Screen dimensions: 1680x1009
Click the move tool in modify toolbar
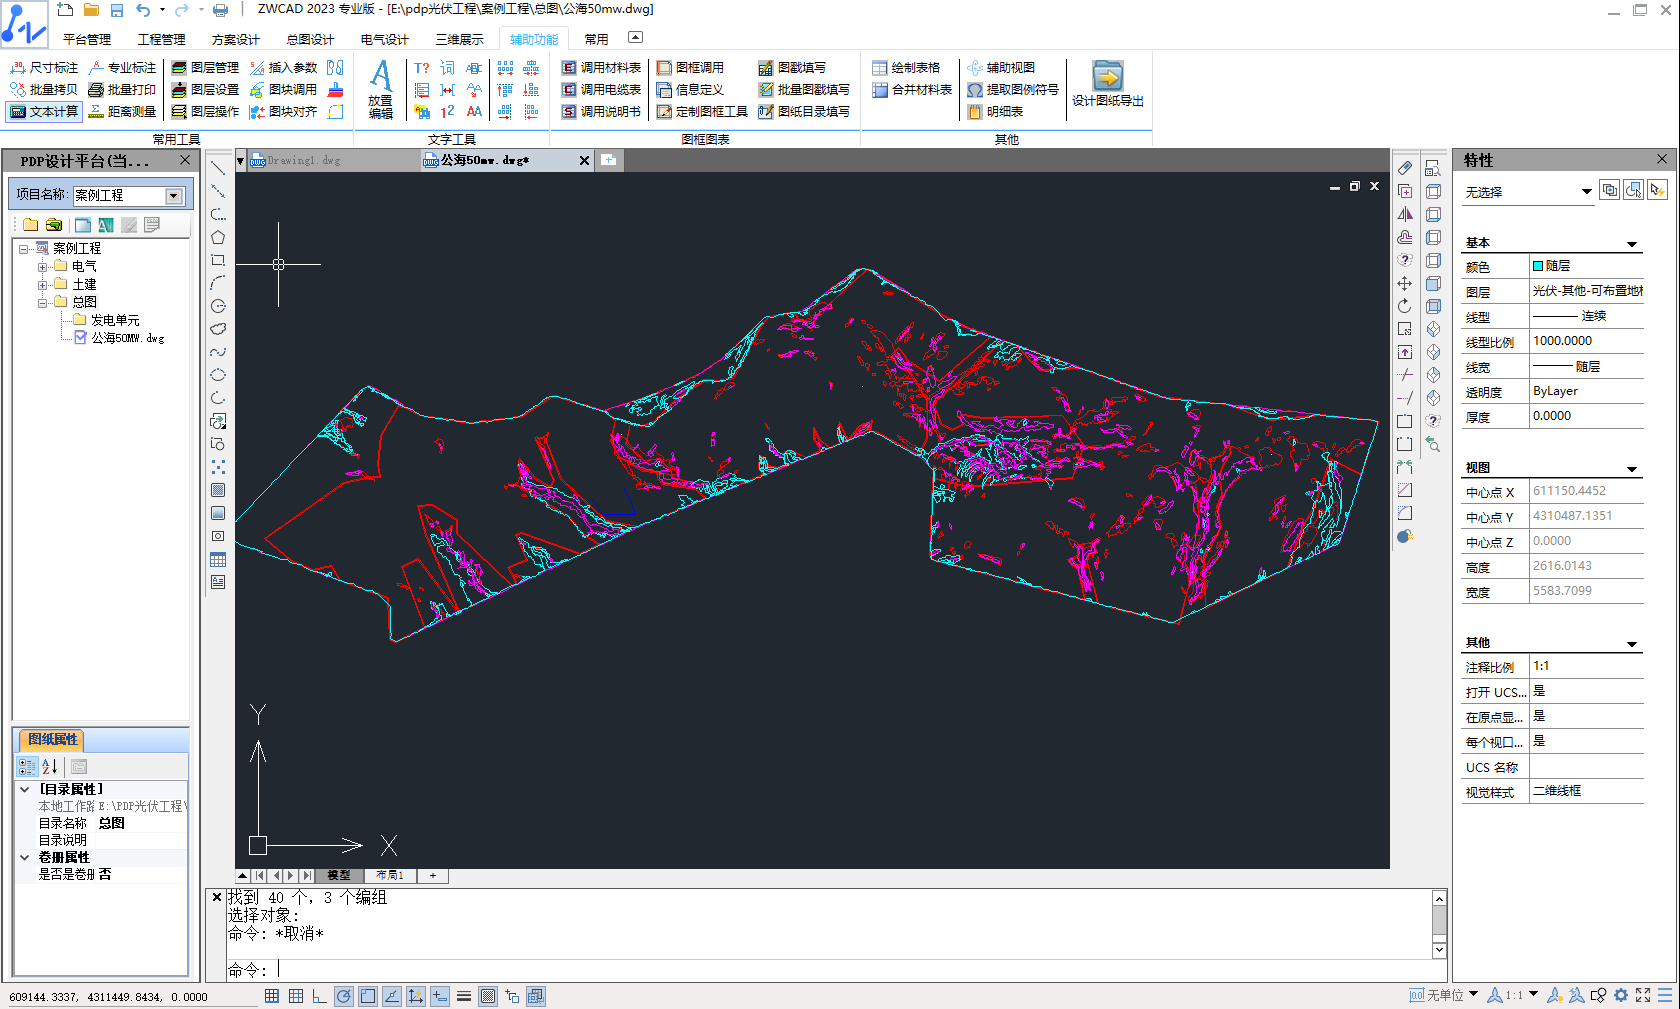click(1405, 283)
